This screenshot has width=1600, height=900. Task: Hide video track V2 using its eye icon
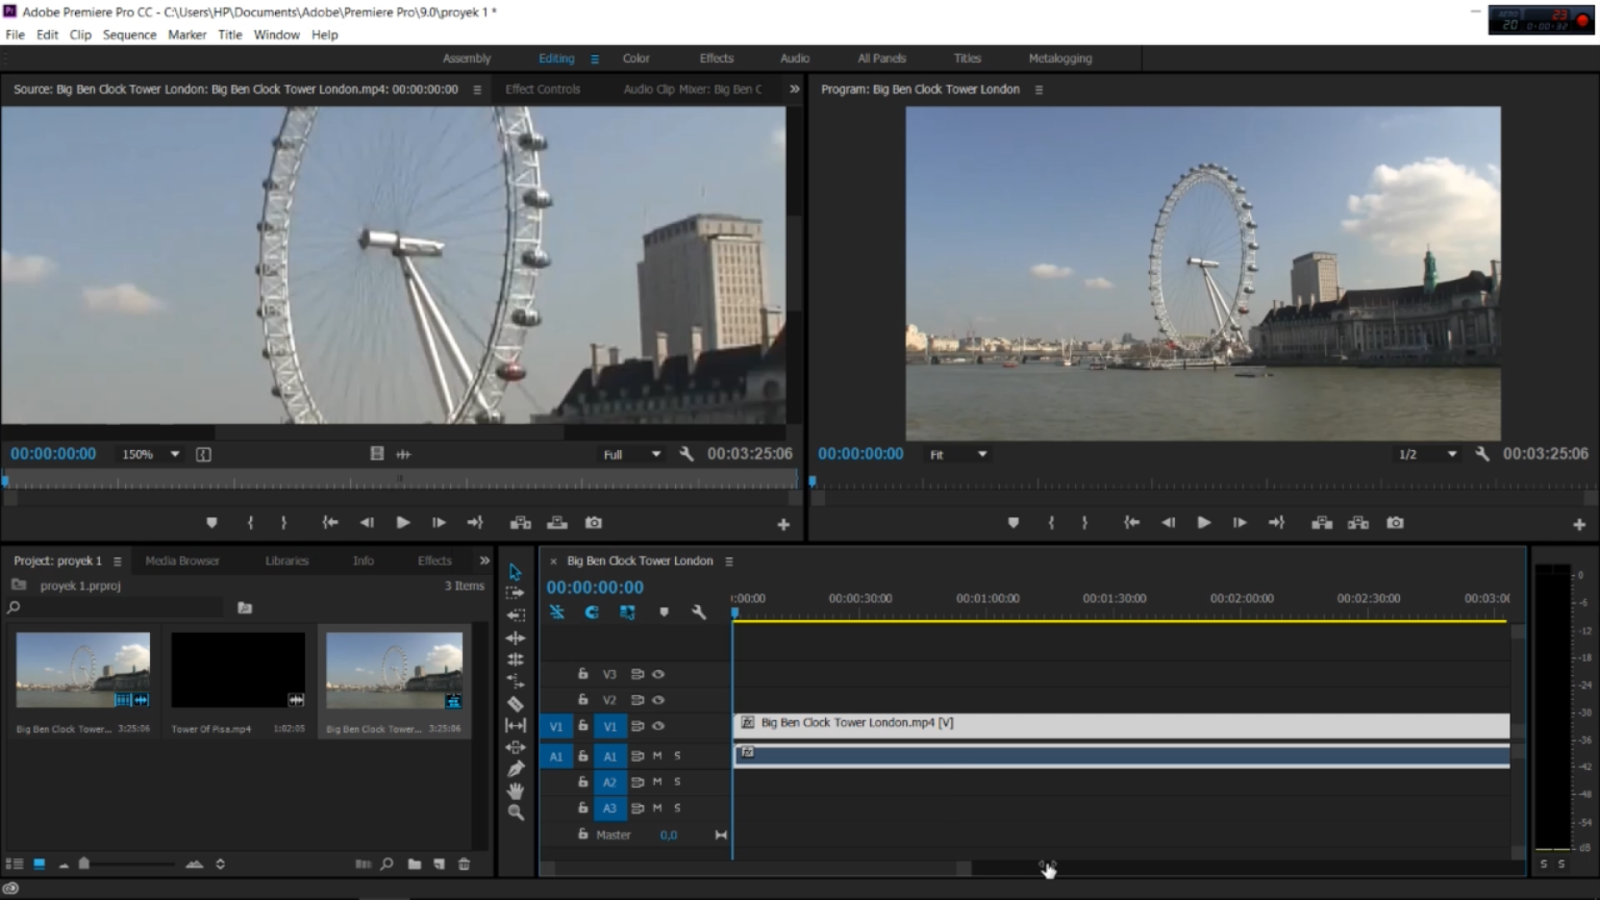(658, 700)
